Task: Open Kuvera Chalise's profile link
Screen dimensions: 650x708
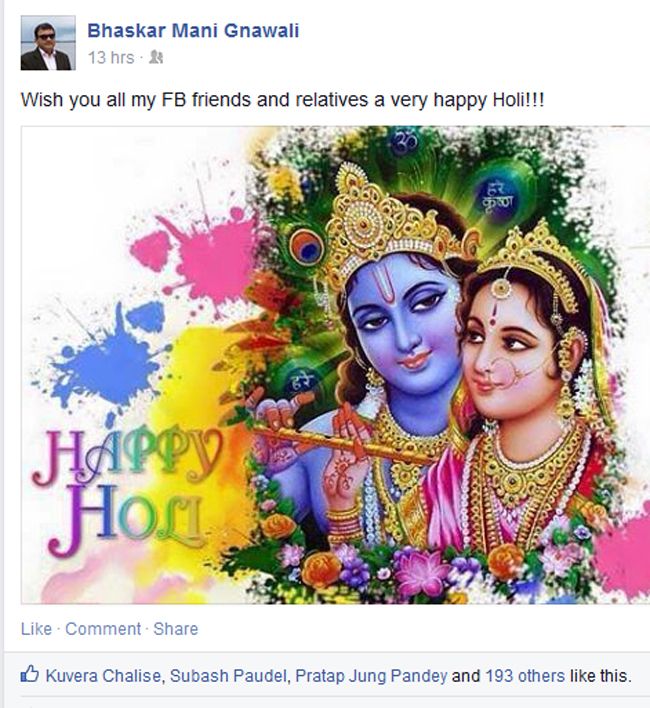Action: [103, 676]
